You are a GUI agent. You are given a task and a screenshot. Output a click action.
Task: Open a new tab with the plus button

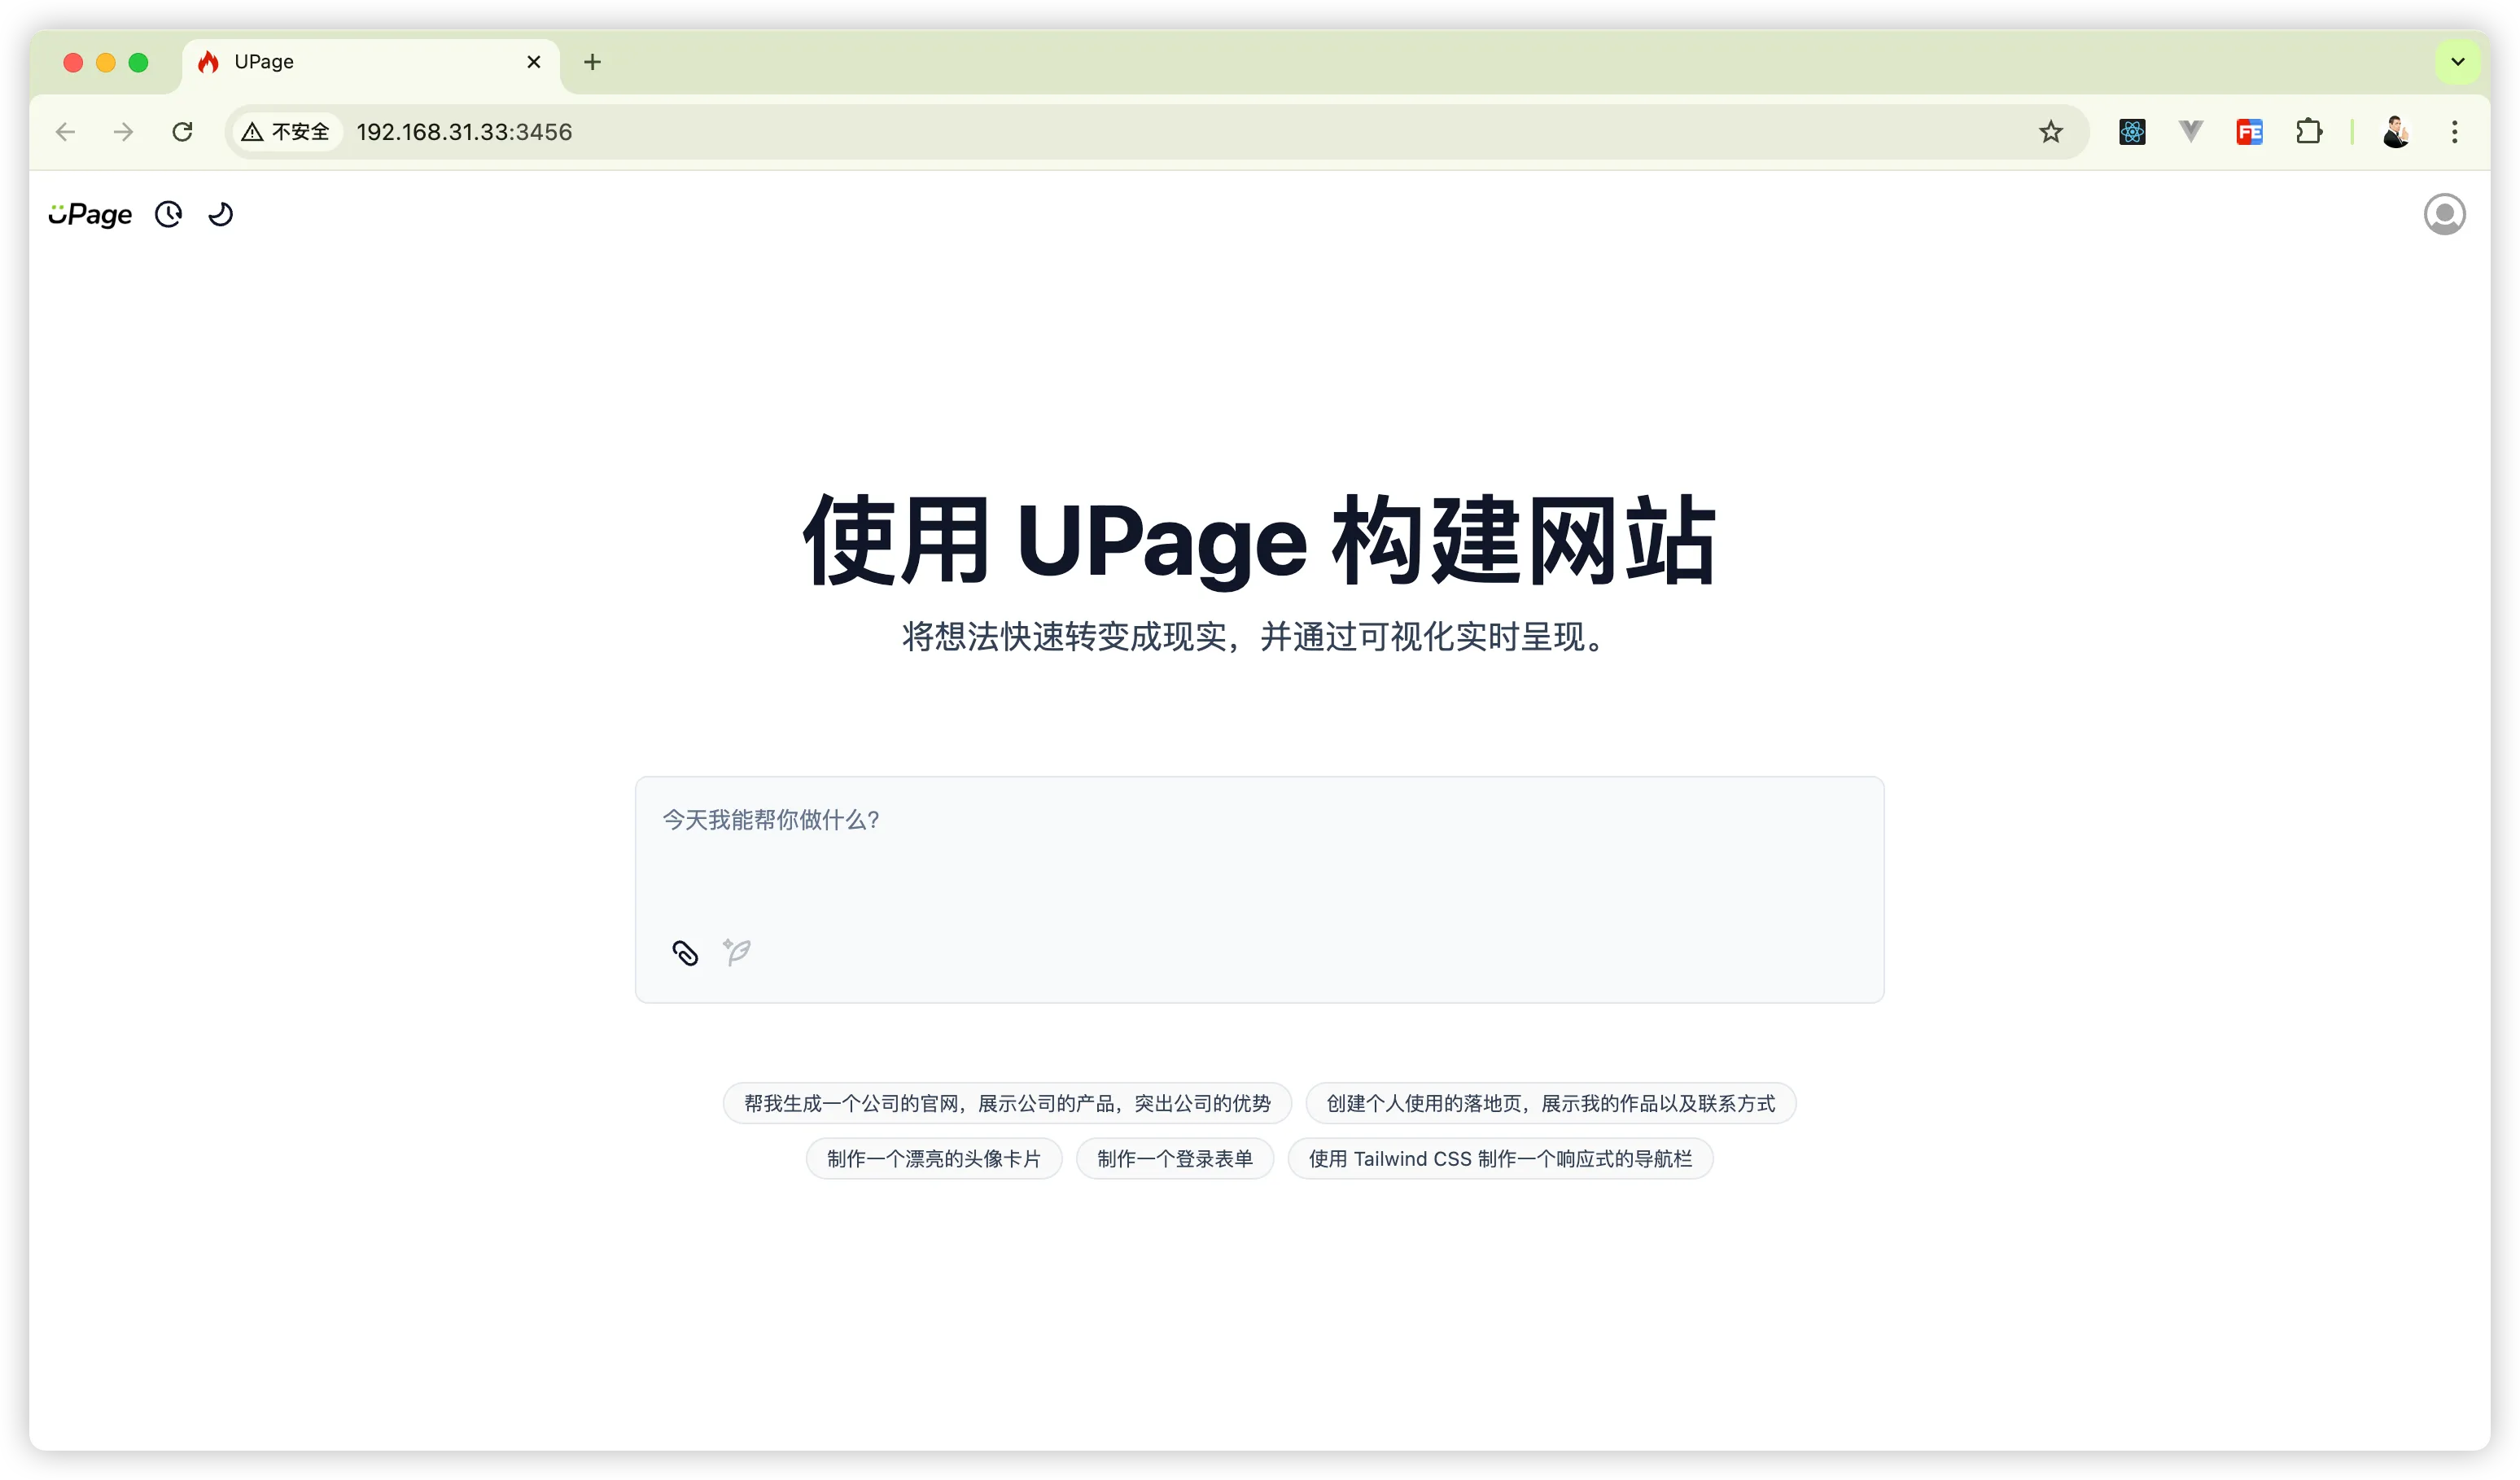(x=592, y=62)
